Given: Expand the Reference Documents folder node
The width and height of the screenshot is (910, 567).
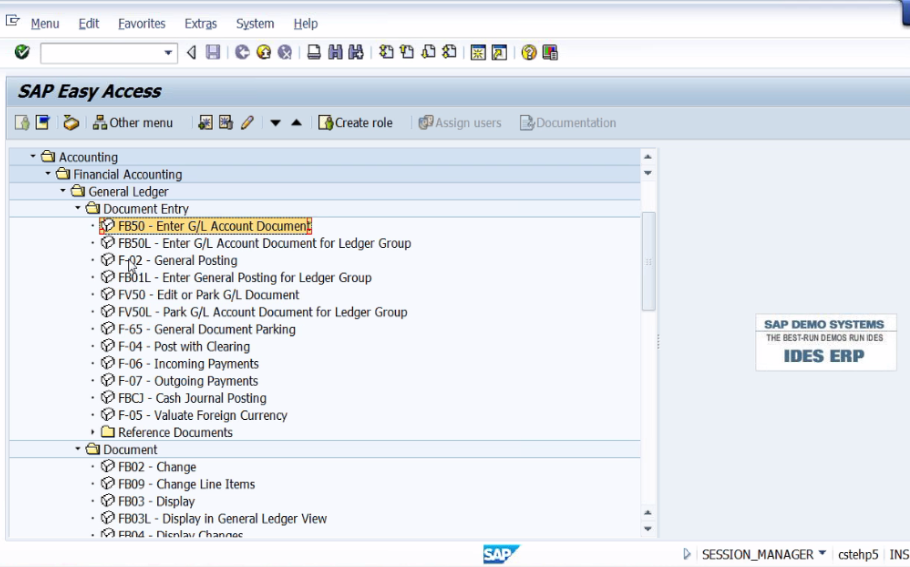Looking at the screenshot, I should coord(93,432).
